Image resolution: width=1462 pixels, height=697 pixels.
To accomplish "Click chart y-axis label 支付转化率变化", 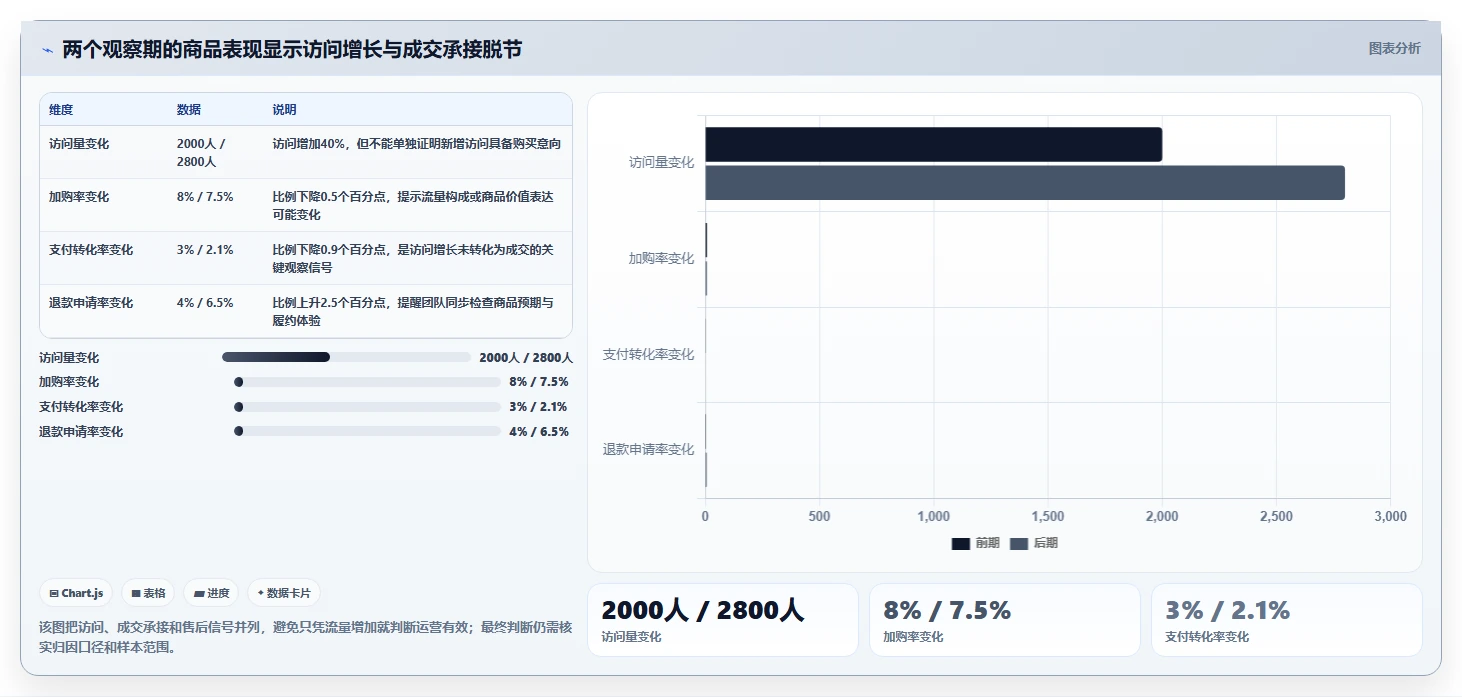I will pos(648,354).
